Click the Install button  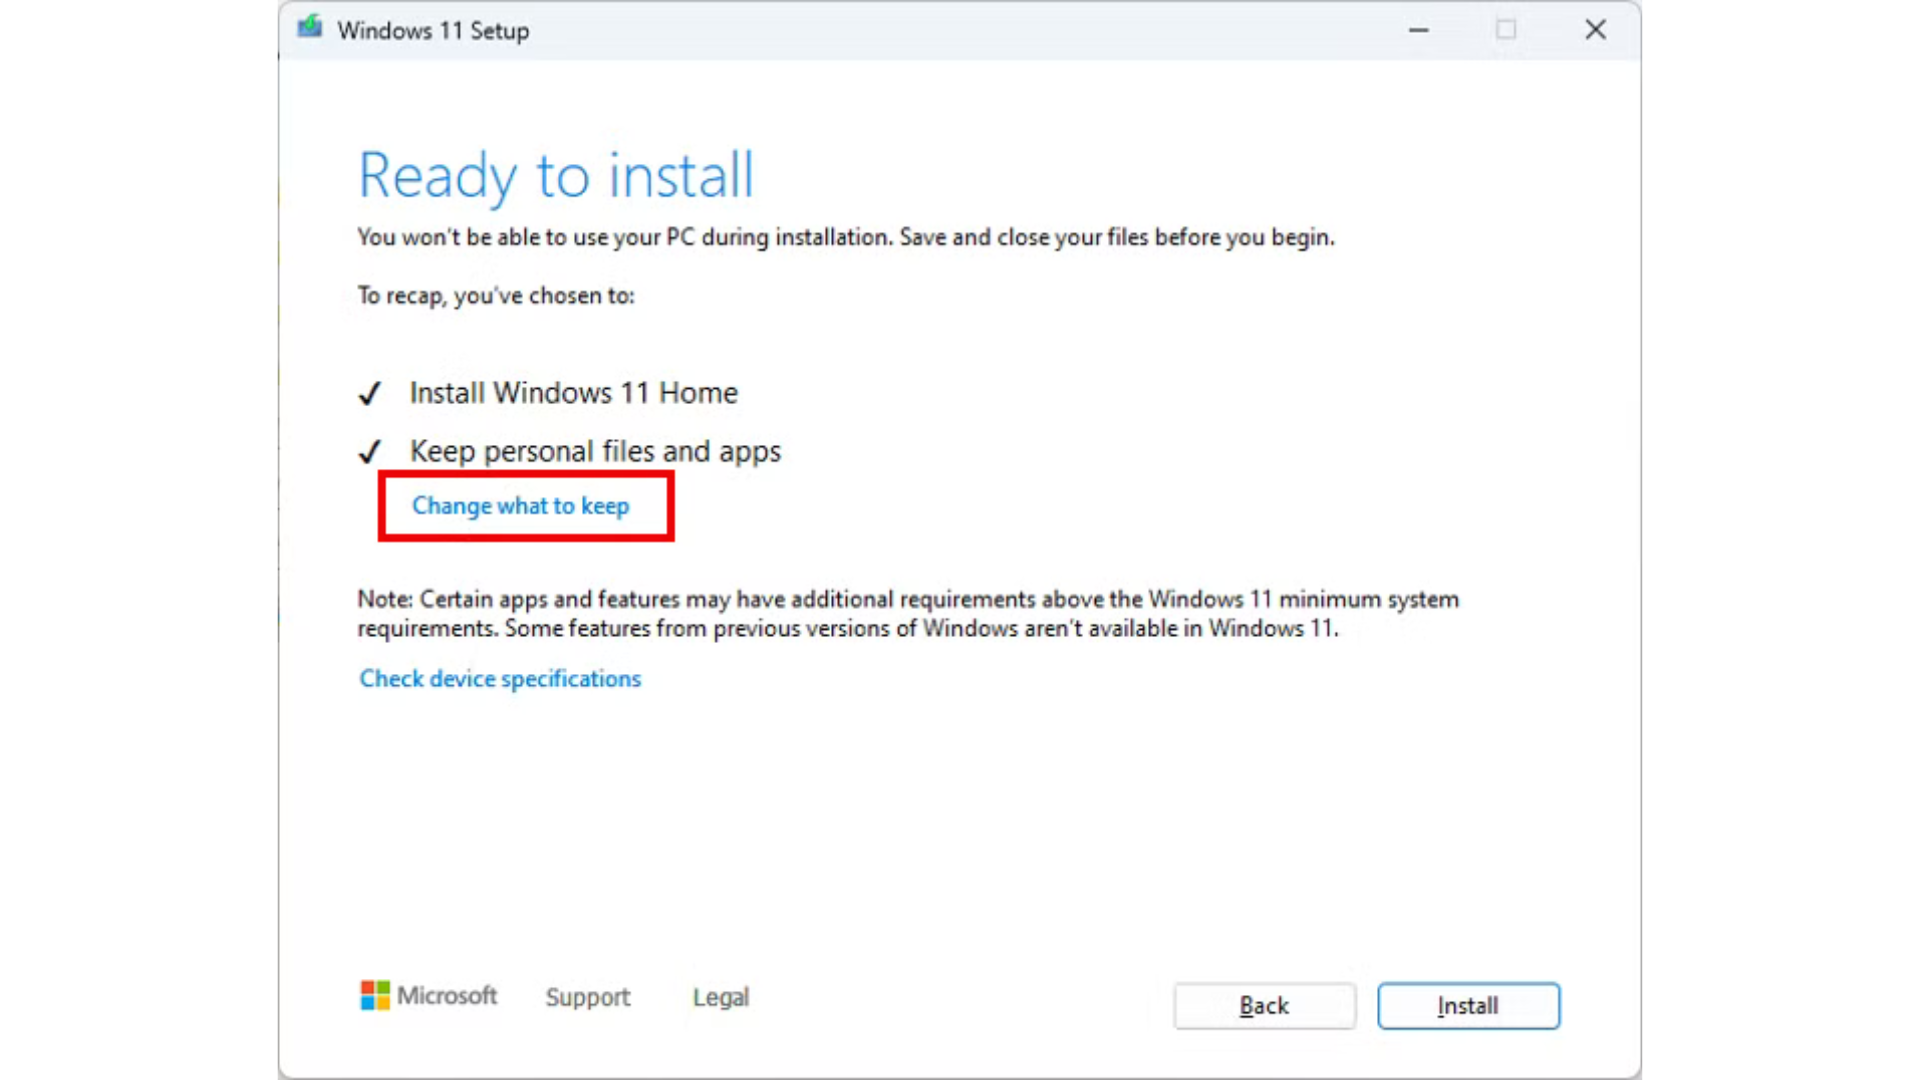click(x=1468, y=1005)
